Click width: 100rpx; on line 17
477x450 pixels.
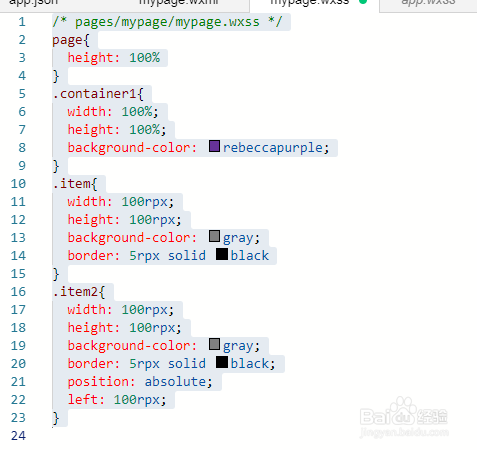click(x=121, y=310)
